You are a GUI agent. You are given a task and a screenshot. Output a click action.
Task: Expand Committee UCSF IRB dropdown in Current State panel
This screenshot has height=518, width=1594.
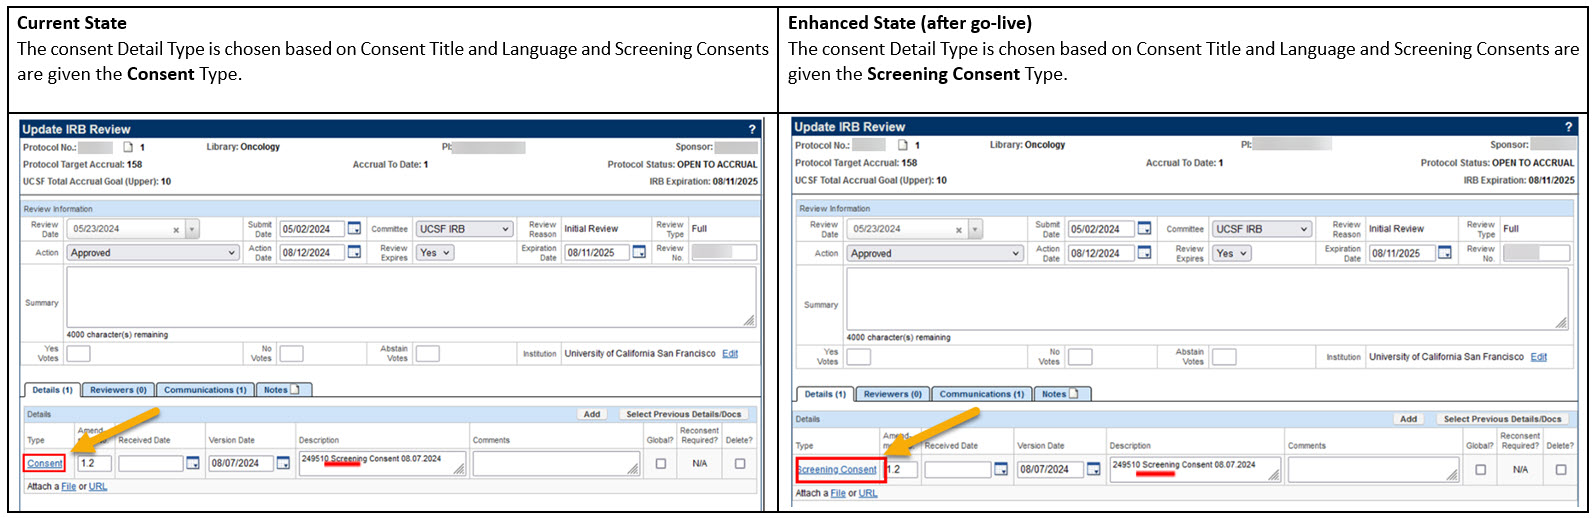pos(464,229)
